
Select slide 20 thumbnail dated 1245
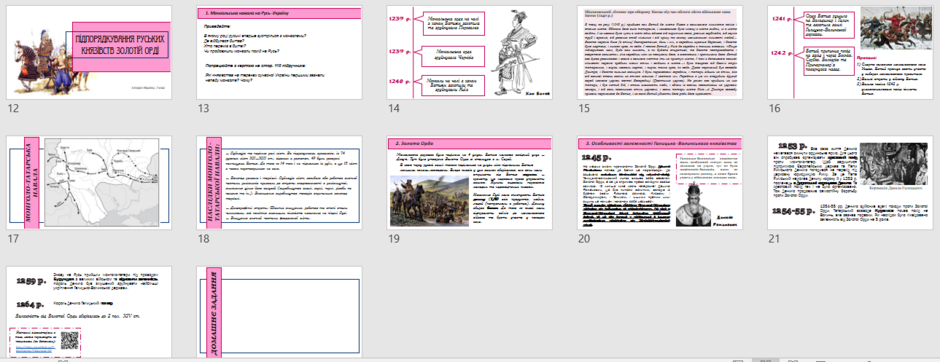point(660,182)
